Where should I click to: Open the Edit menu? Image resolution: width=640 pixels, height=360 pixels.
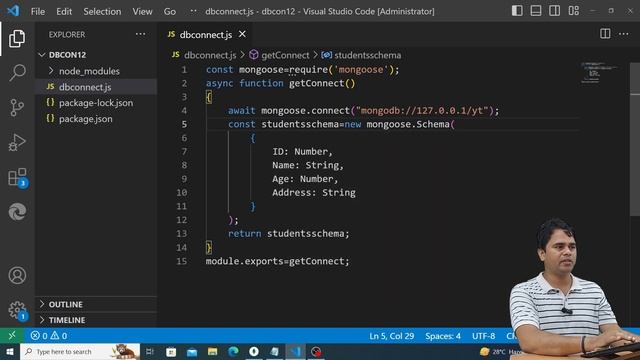click(x=64, y=11)
